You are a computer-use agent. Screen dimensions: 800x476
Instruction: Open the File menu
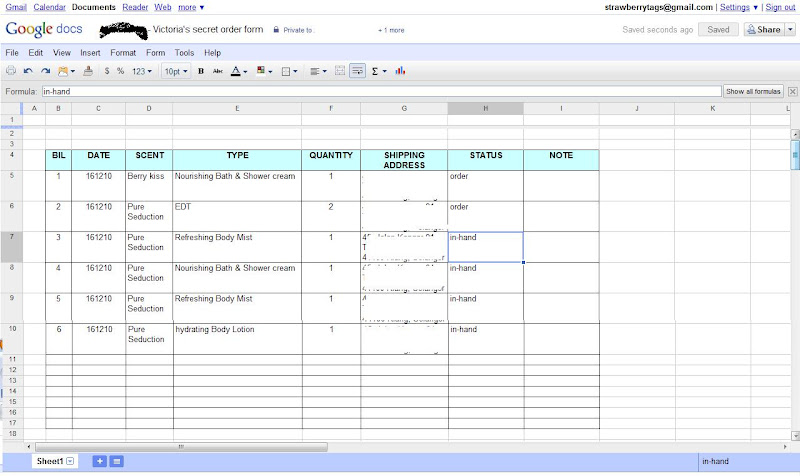coord(12,53)
